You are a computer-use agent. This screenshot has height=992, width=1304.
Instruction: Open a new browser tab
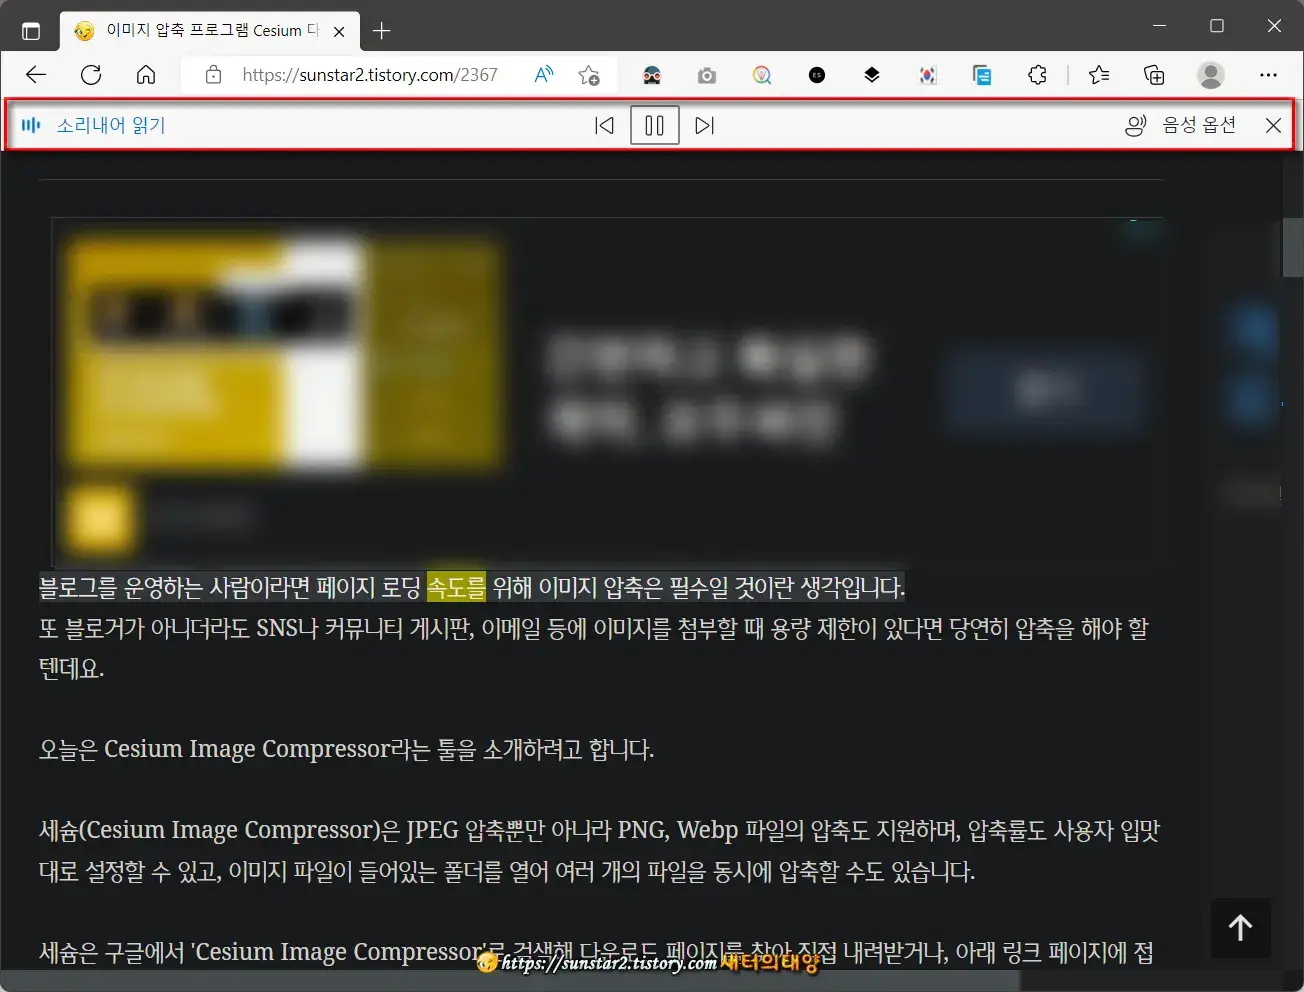[381, 30]
